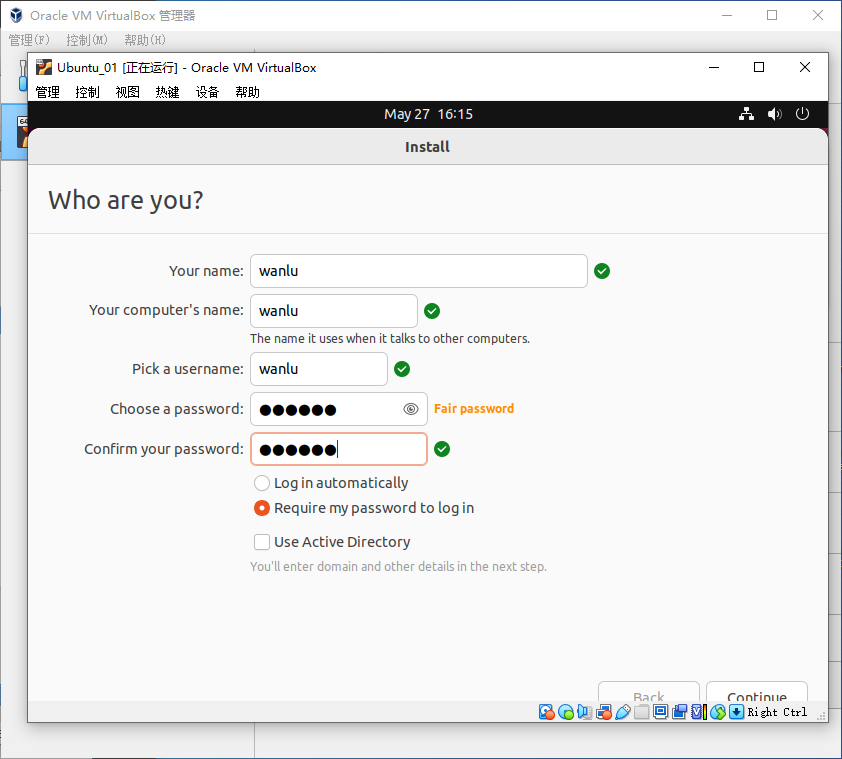Click the CPU virtualization indicator in status bar
This screenshot has height=759, width=842.
point(699,712)
